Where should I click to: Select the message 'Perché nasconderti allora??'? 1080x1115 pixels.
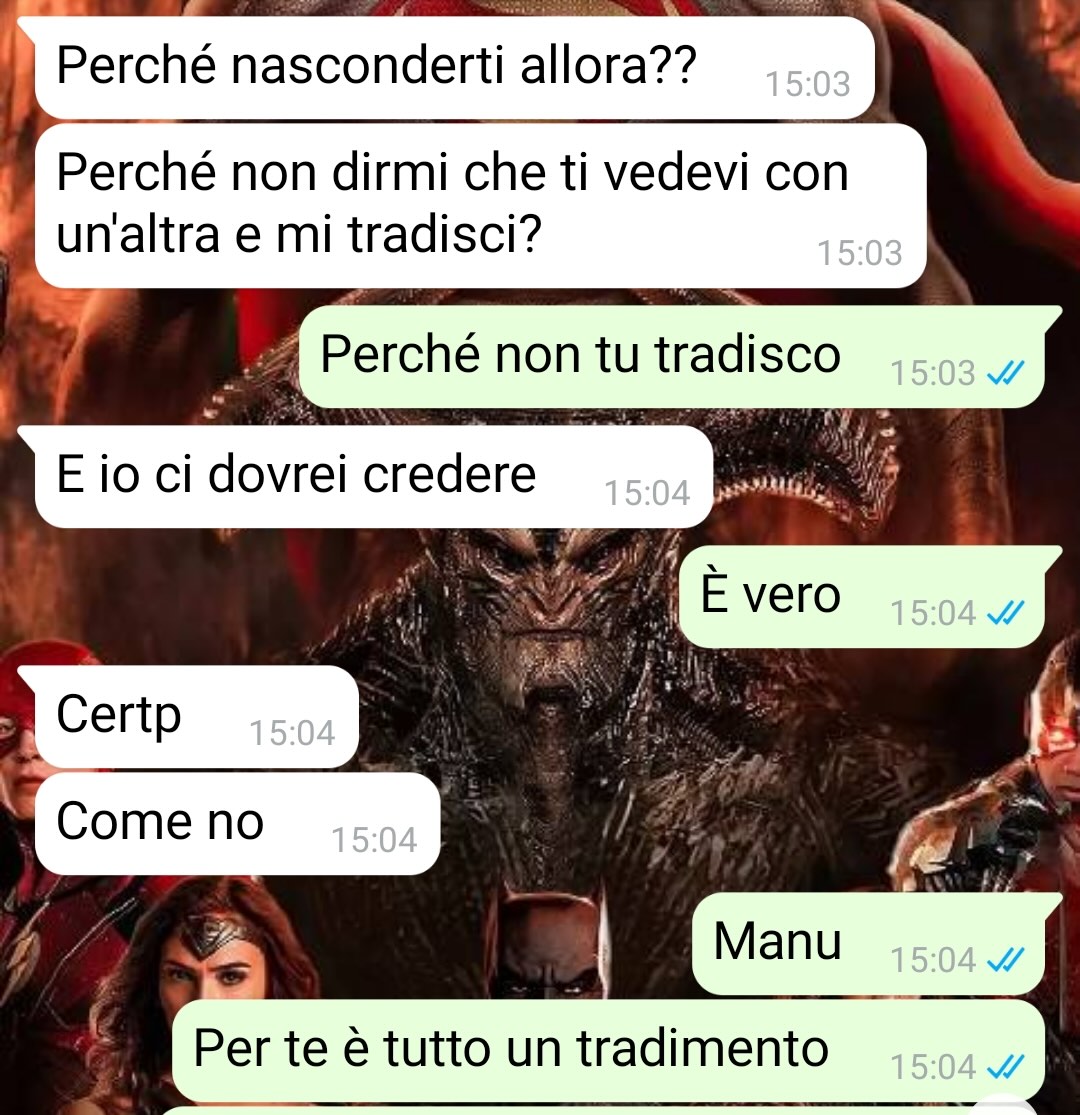[454, 68]
